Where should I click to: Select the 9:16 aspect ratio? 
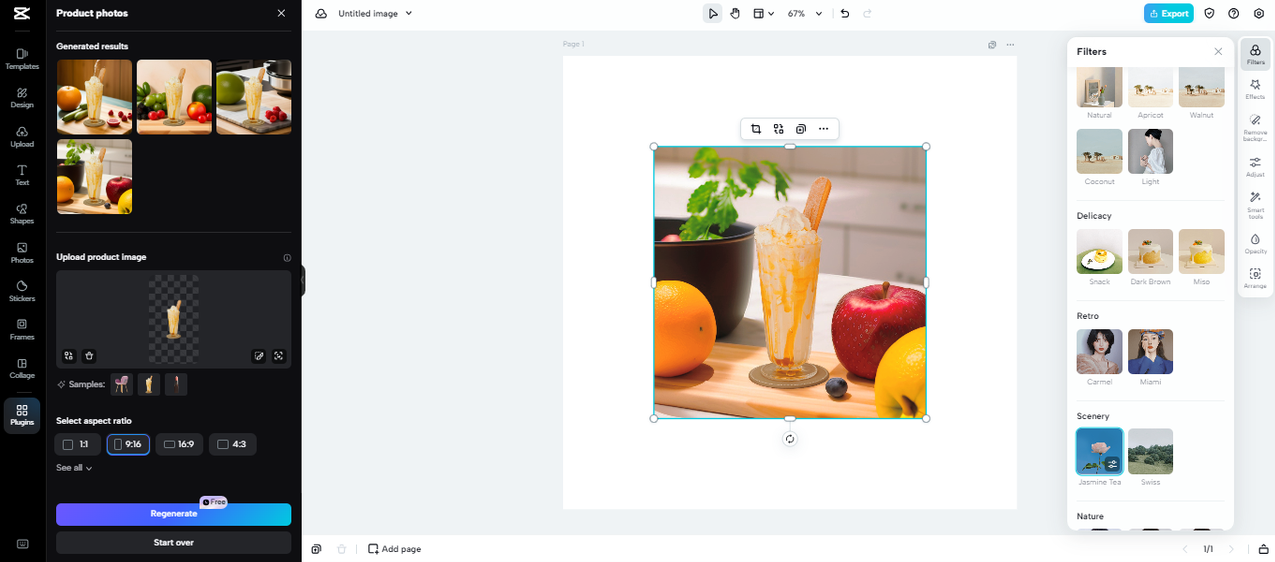(128, 444)
